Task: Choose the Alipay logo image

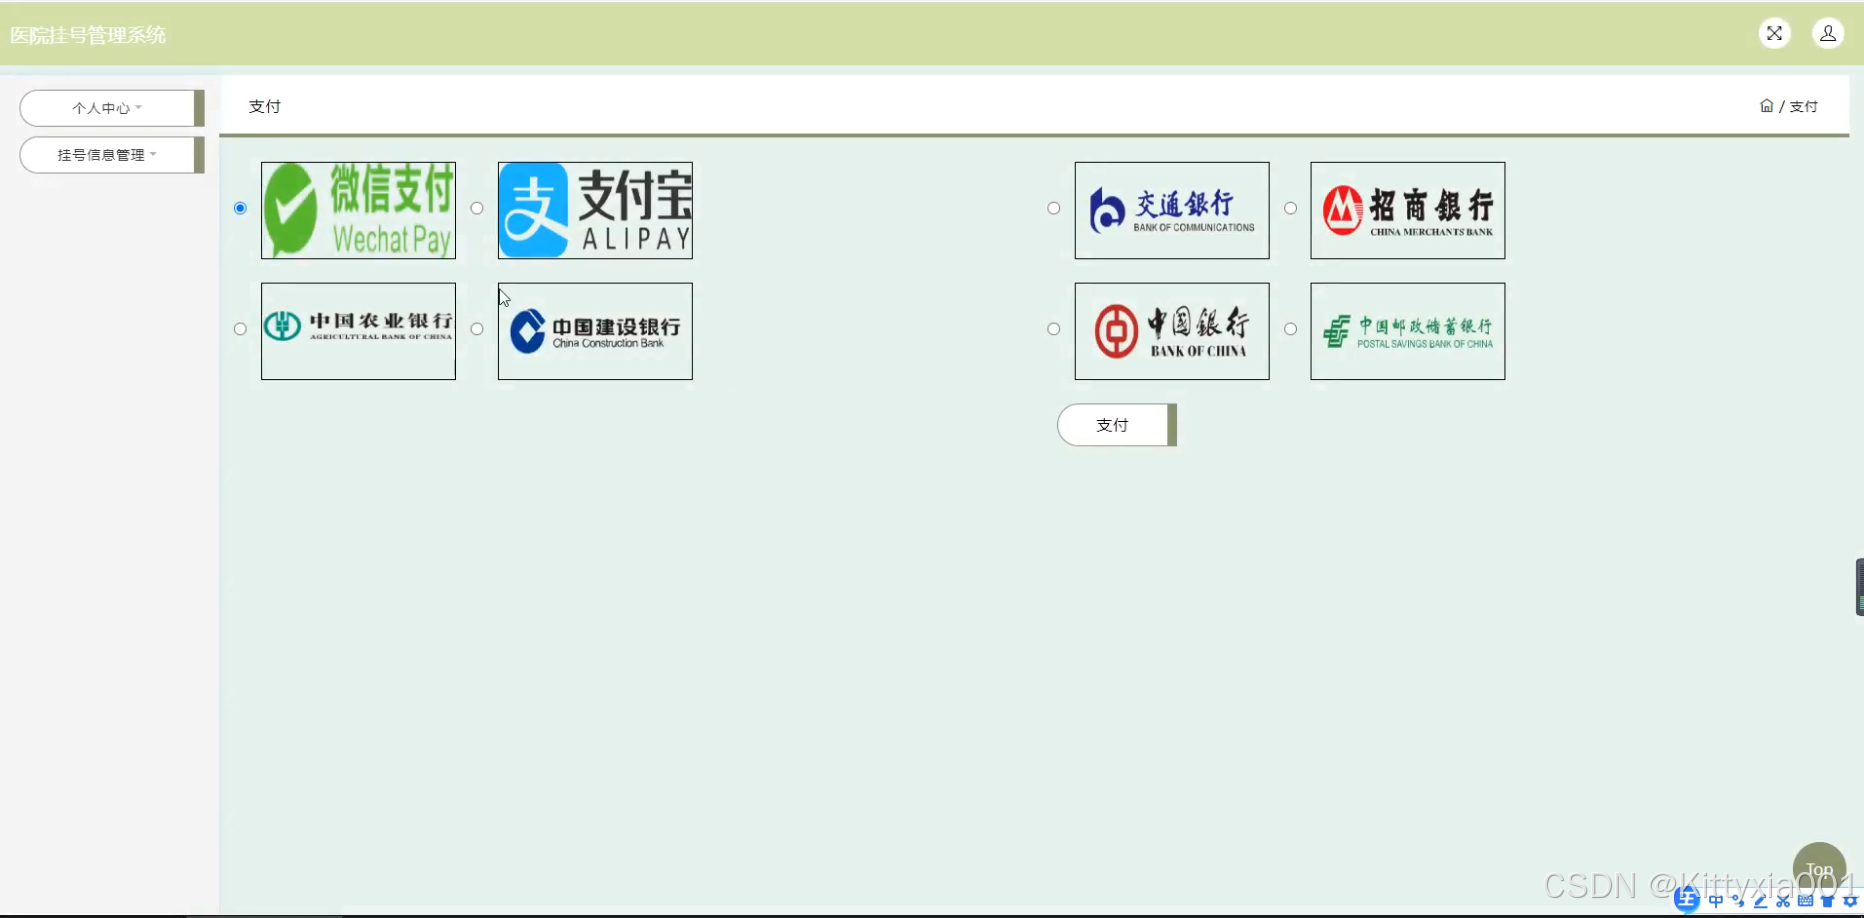Action: [595, 210]
